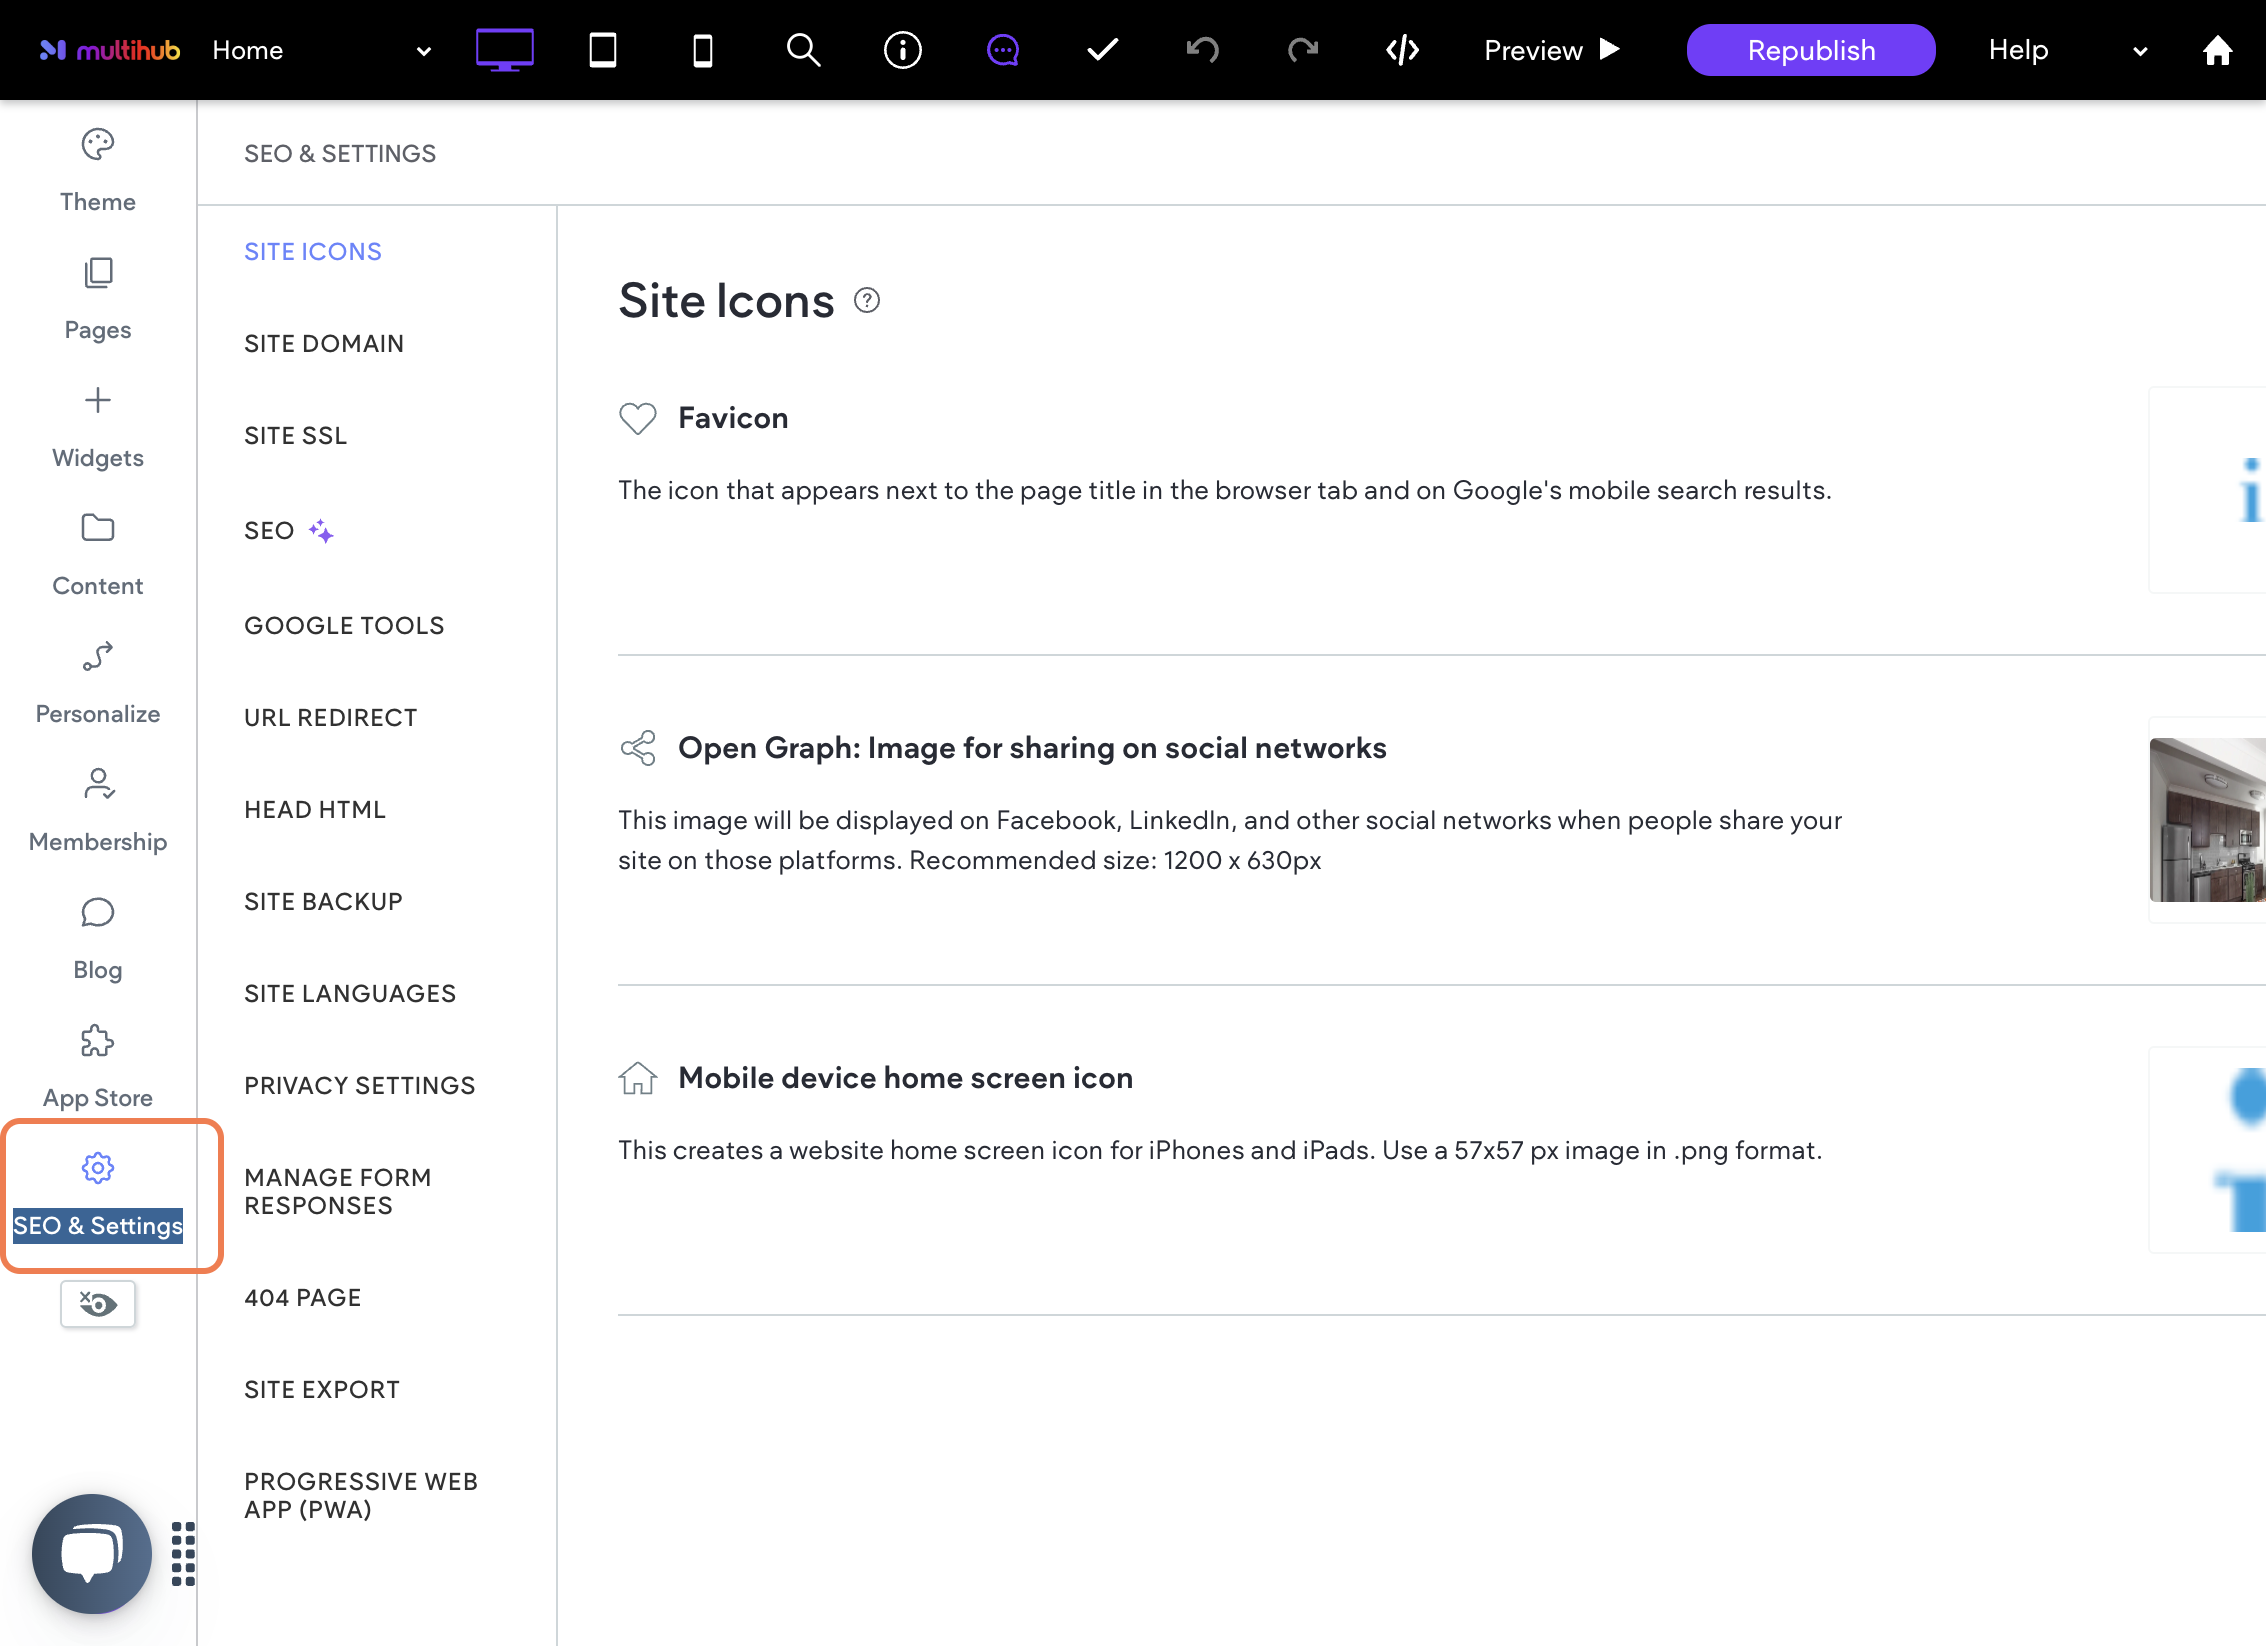Click the favicon image thumbnail
2266x1646 pixels.
pos(2208,490)
